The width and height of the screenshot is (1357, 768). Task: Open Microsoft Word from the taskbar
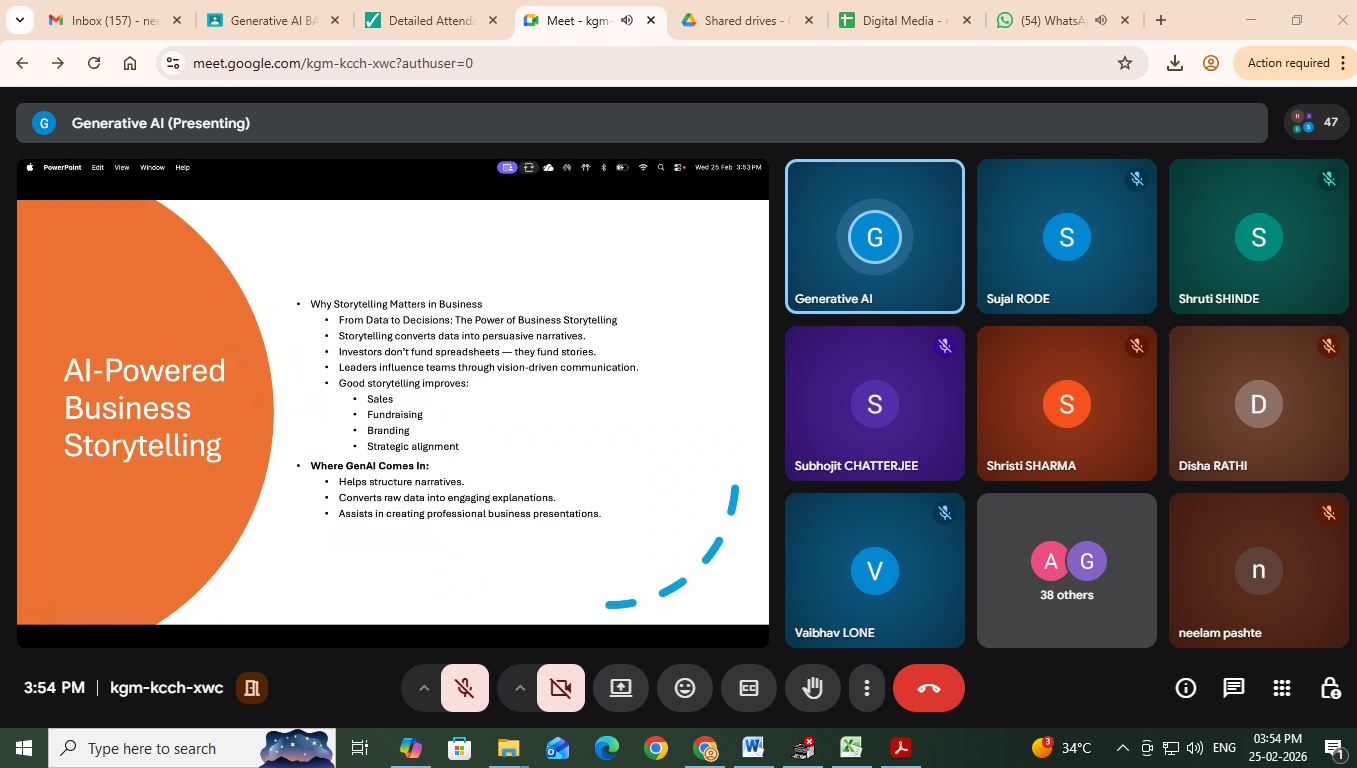coord(753,748)
